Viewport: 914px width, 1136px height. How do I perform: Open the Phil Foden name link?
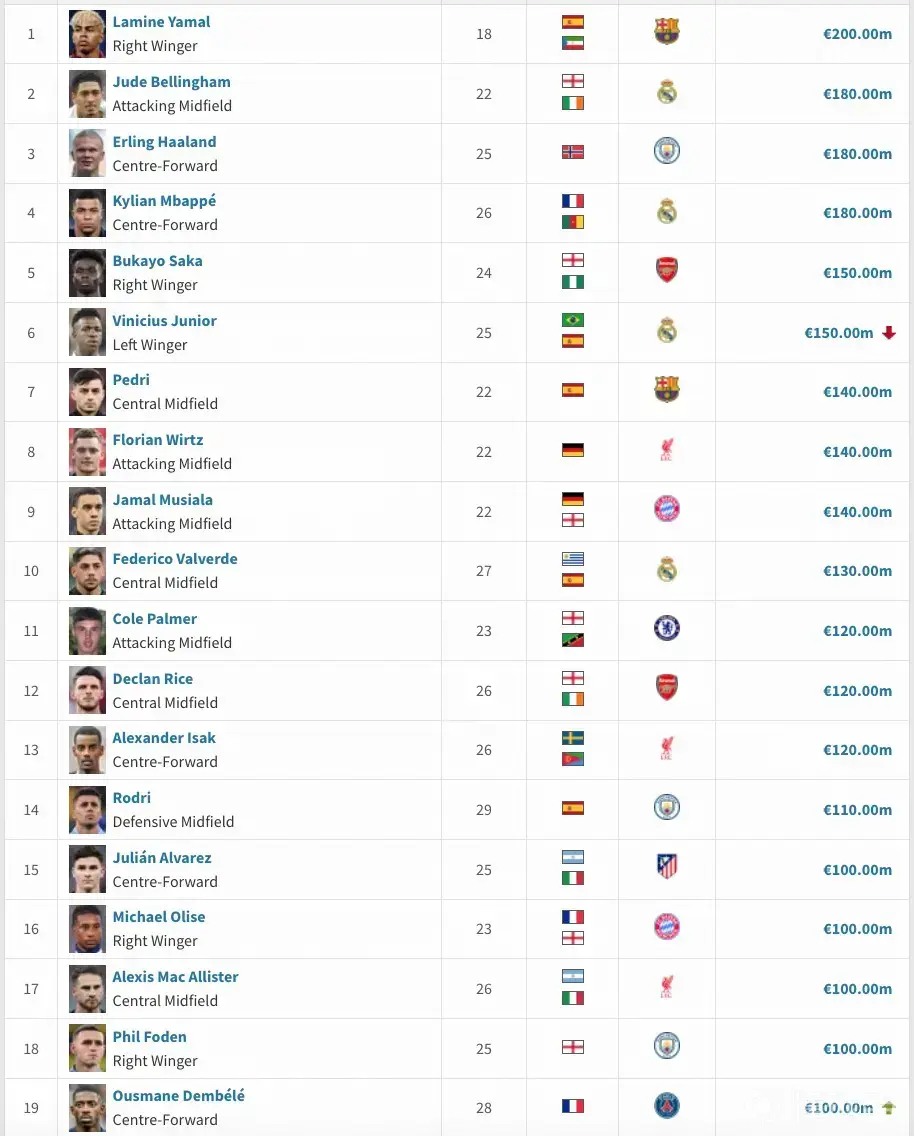[x=149, y=1037]
